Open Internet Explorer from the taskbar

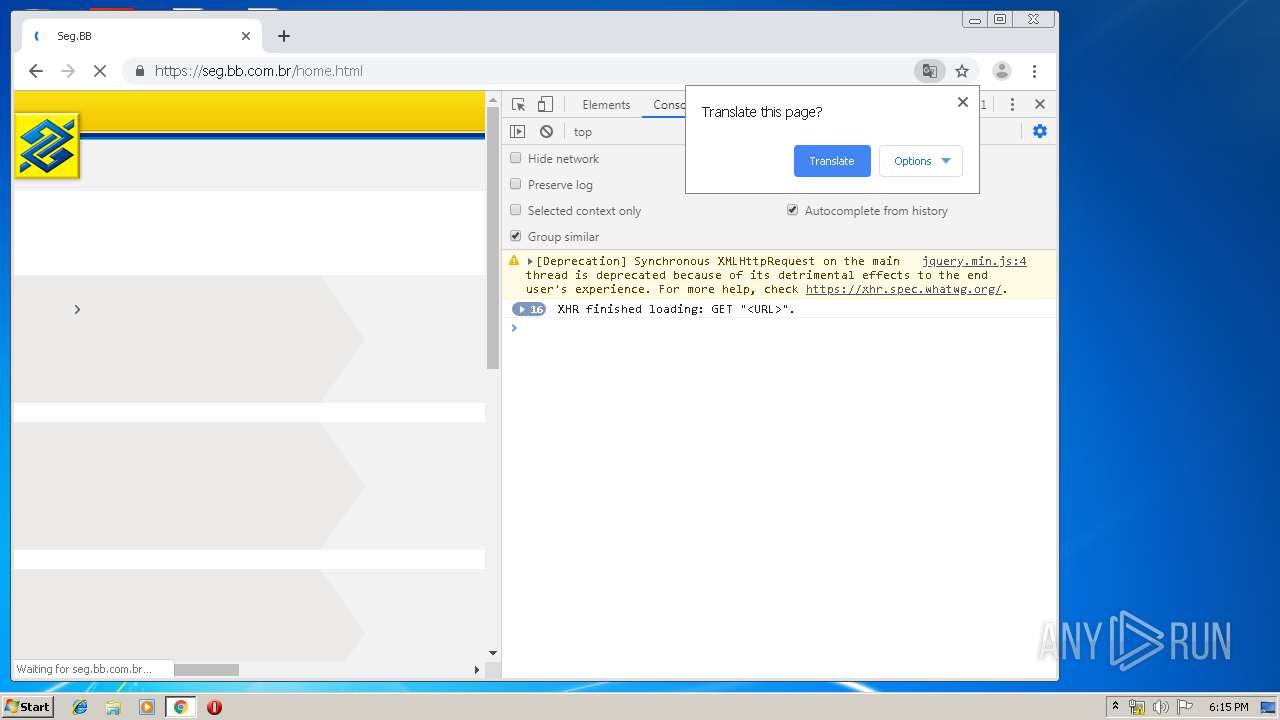[x=80, y=707]
